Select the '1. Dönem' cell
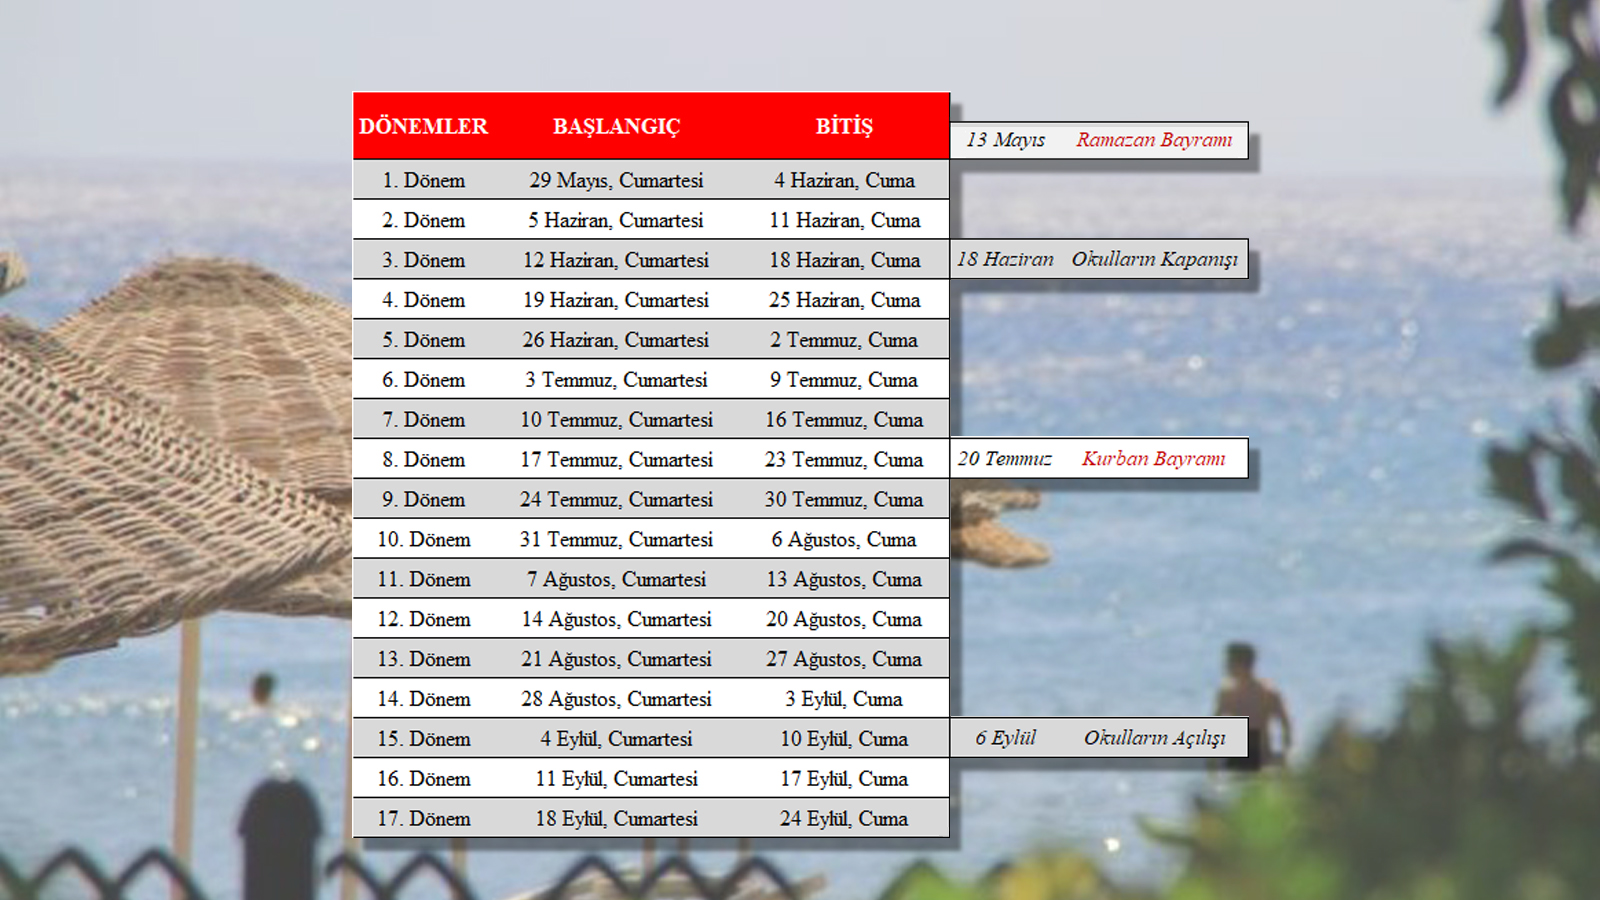 coord(424,181)
